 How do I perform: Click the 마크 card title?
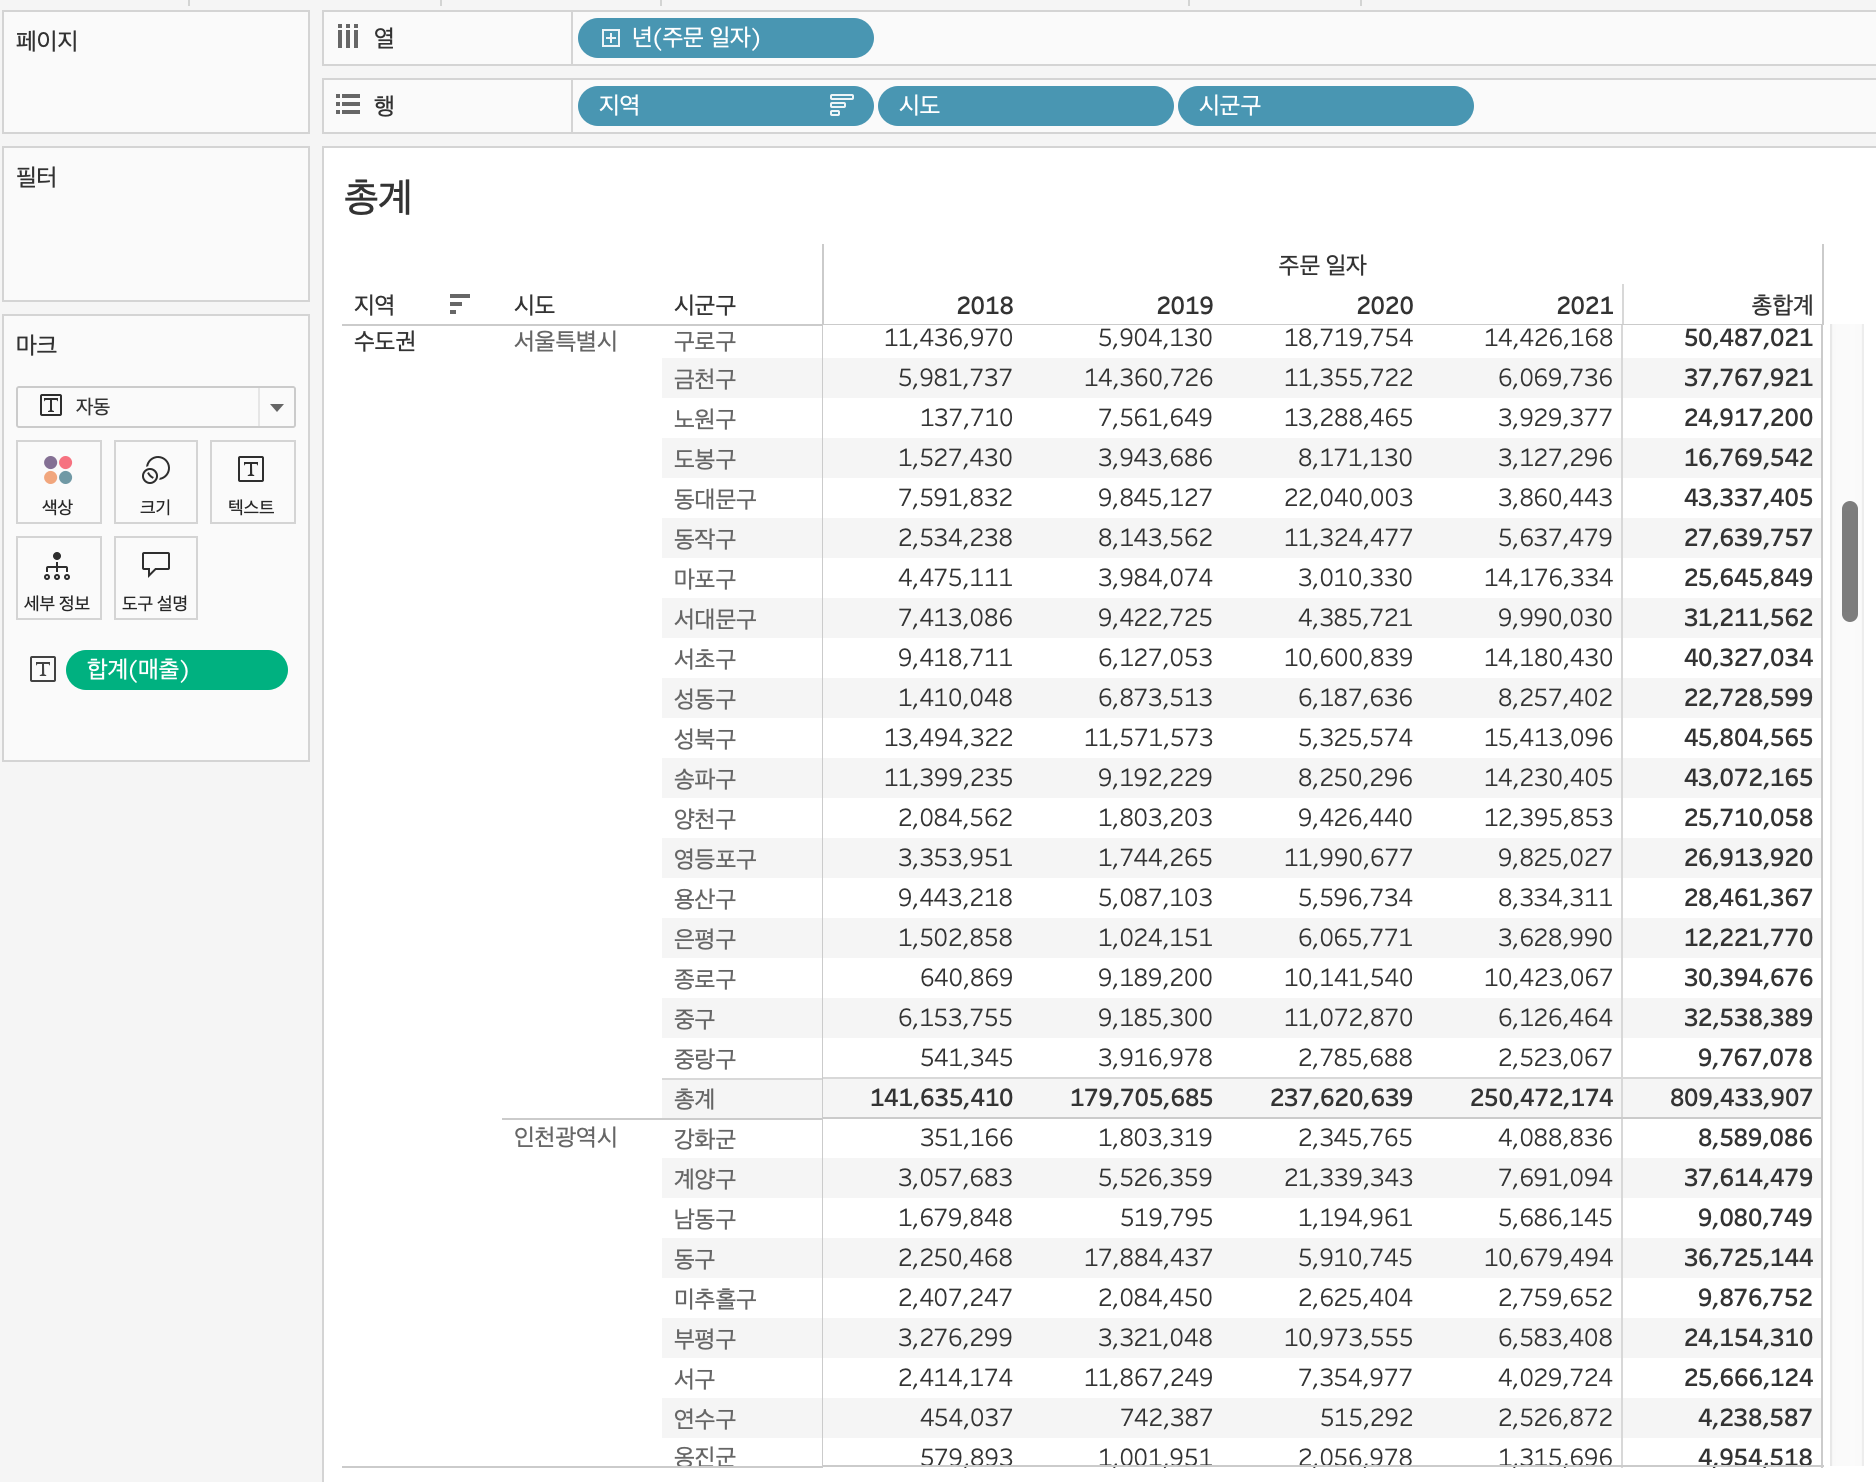[x=37, y=345]
